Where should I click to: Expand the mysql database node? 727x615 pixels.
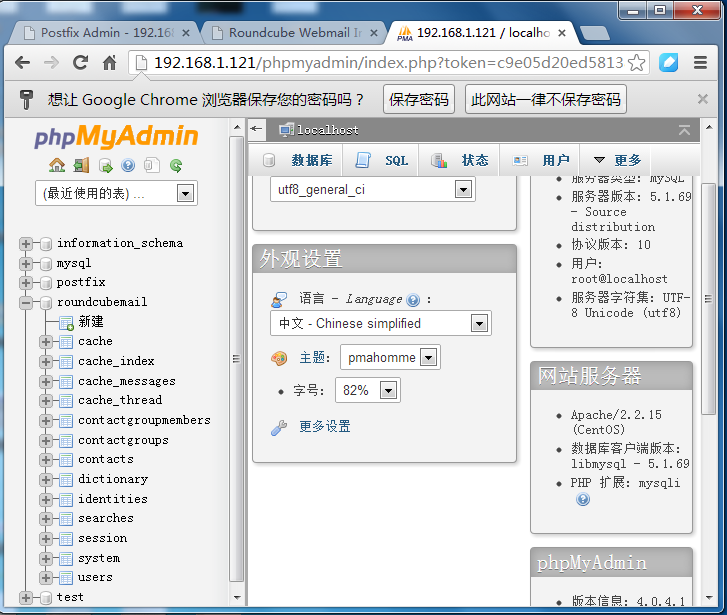click(26, 263)
